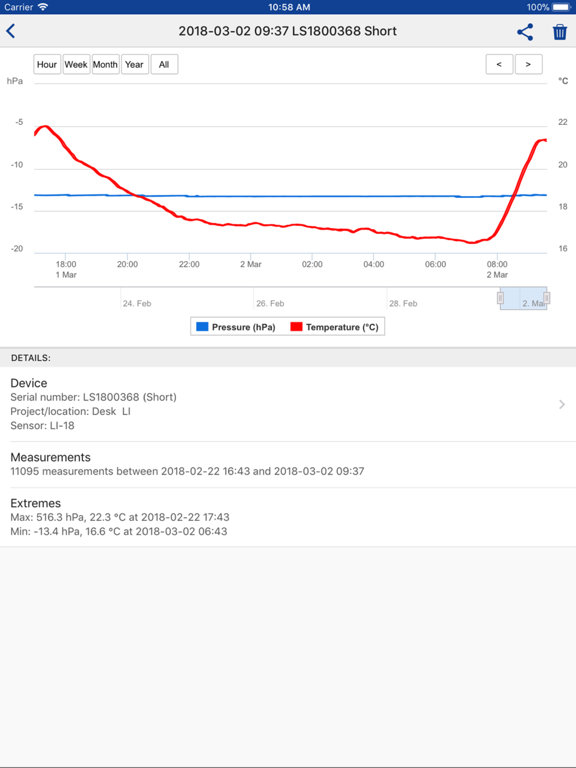
Task: Click the red temperature line on chart
Action: pos(312,227)
